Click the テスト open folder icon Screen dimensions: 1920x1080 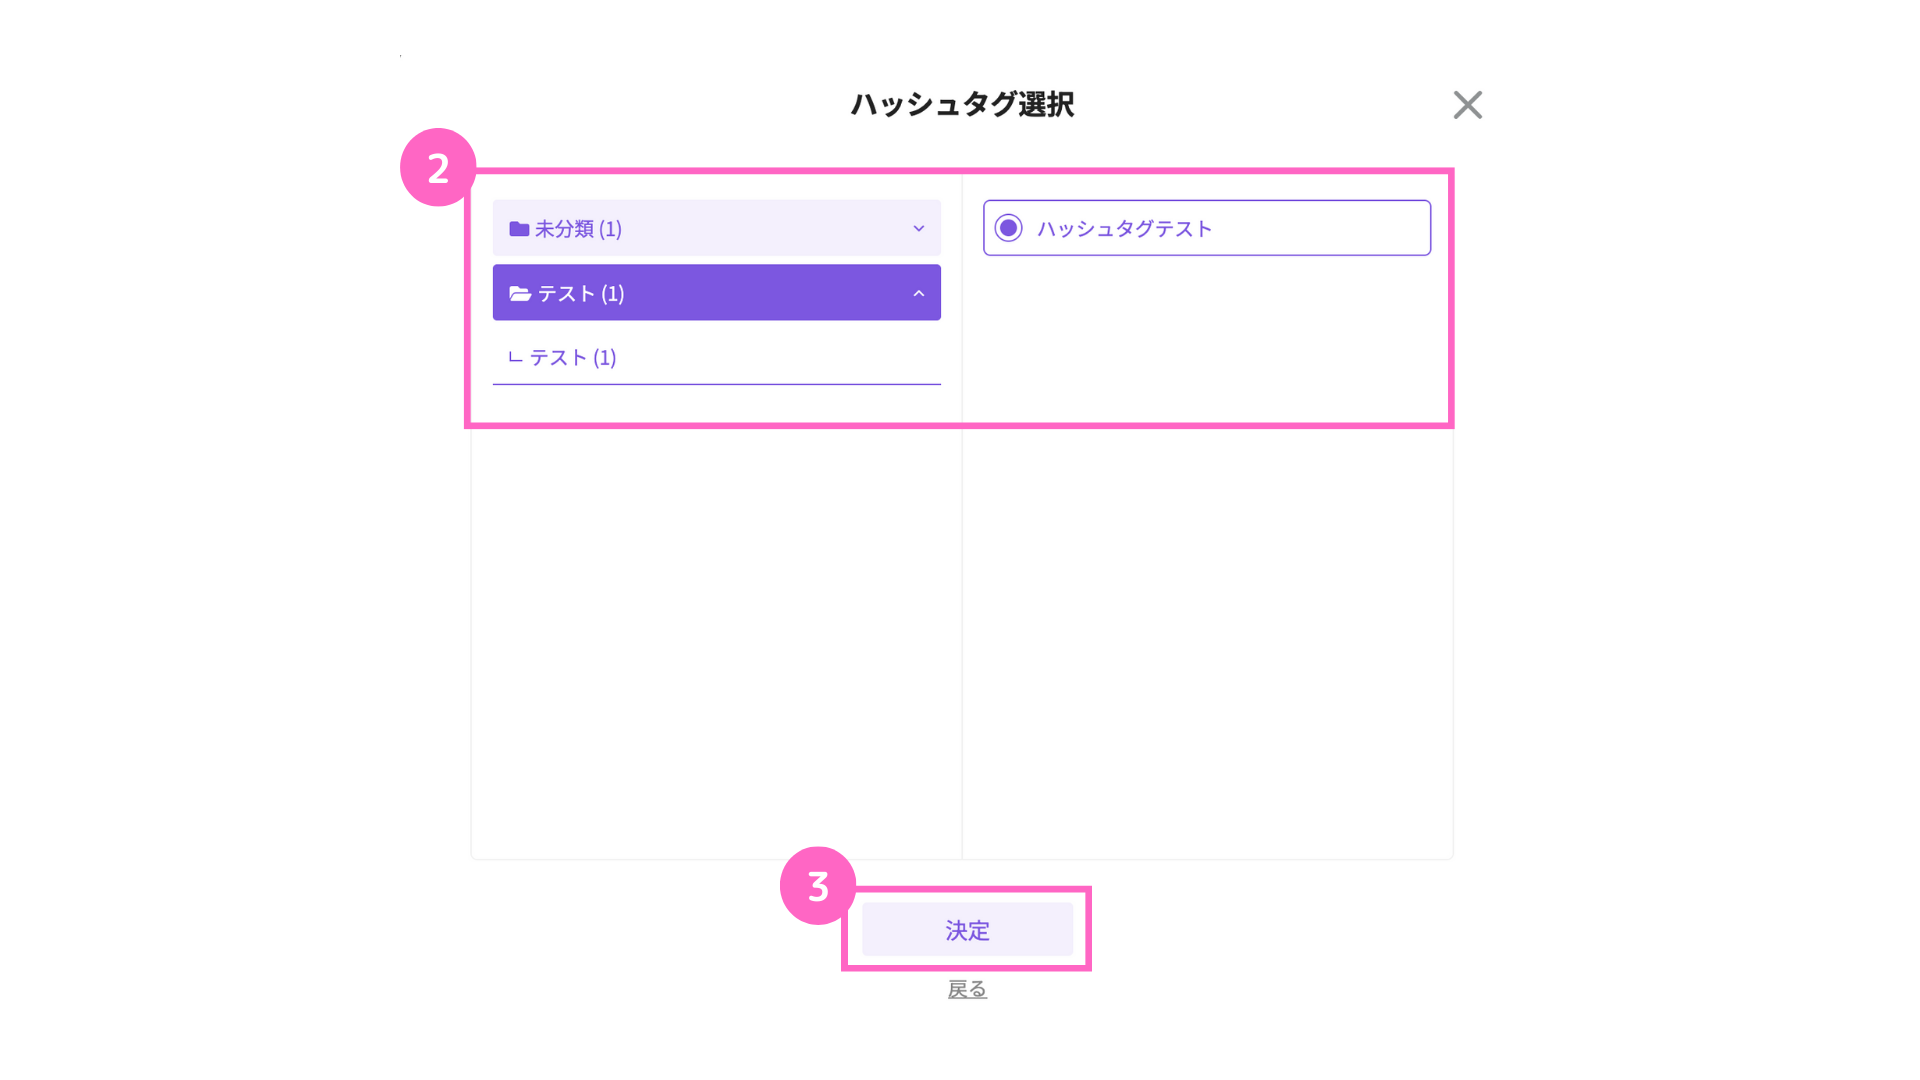click(x=520, y=293)
